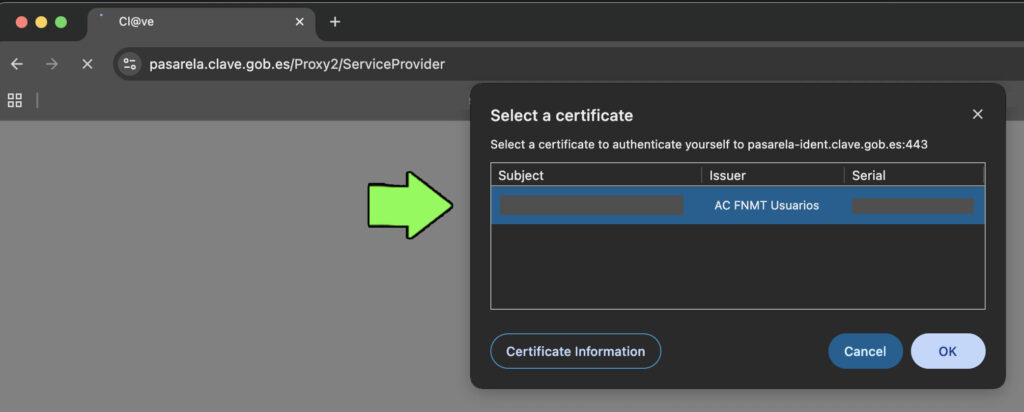Close the Cl@ve tab
Viewport: 1024px width, 412px height.
pos(298,22)
